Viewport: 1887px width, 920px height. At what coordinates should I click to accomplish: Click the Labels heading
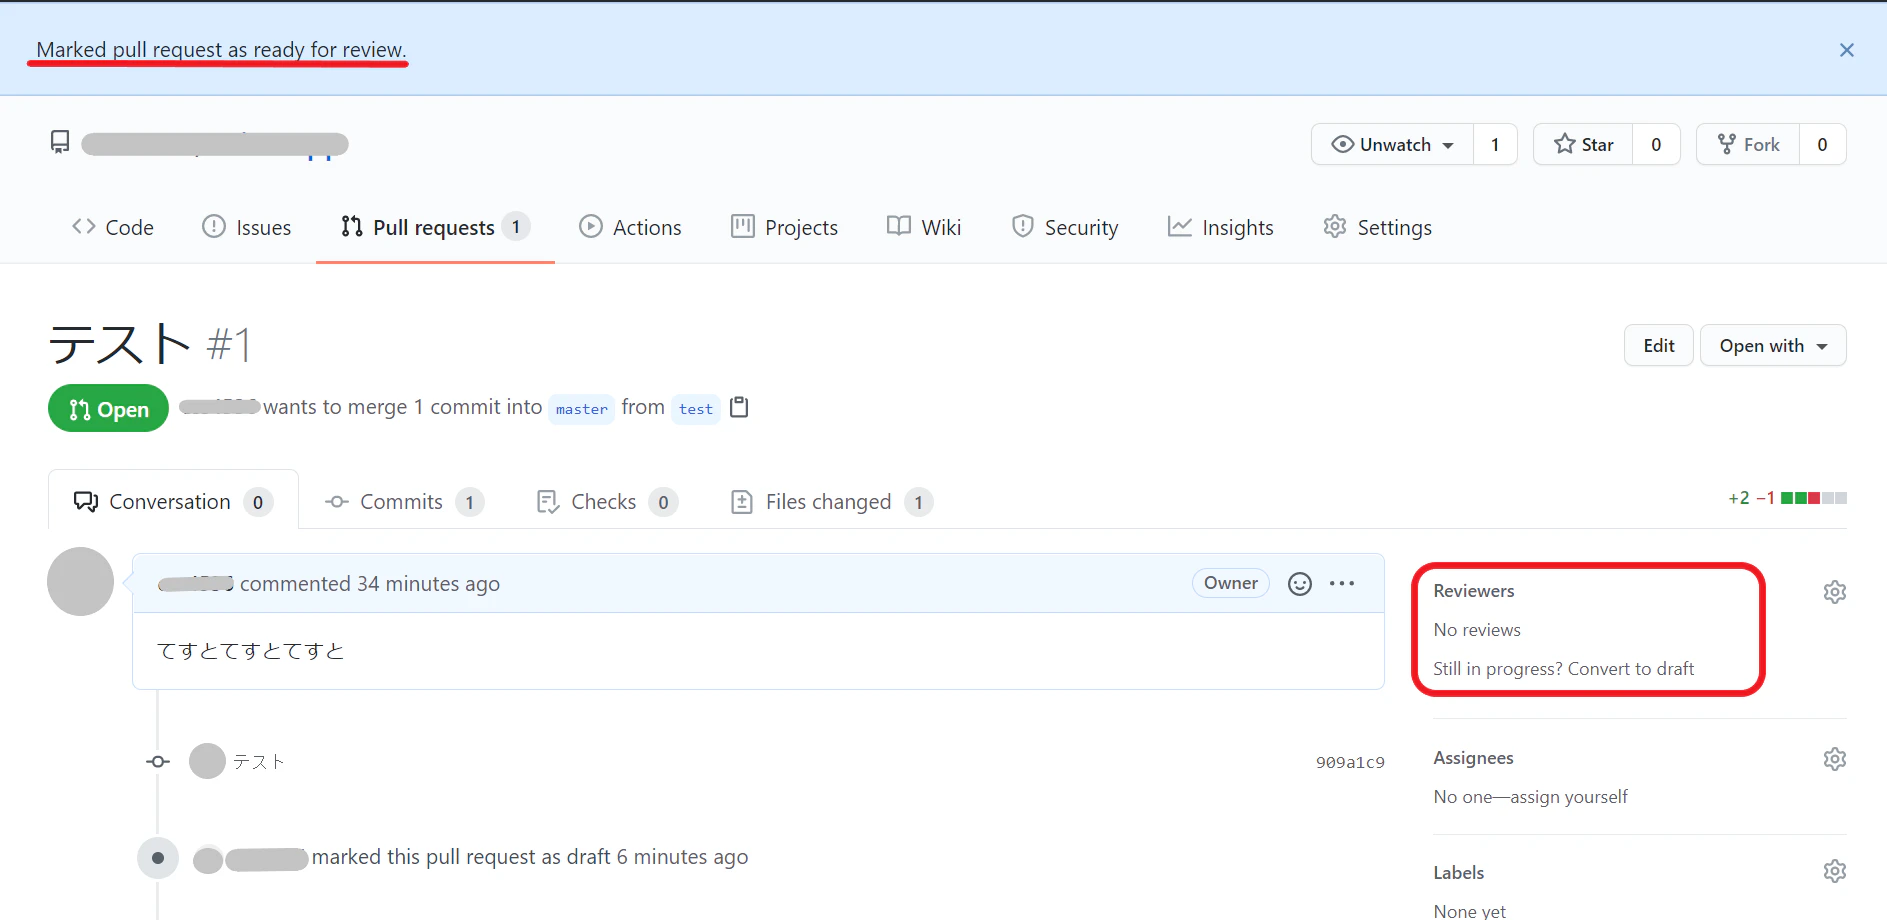point(1458,873)
